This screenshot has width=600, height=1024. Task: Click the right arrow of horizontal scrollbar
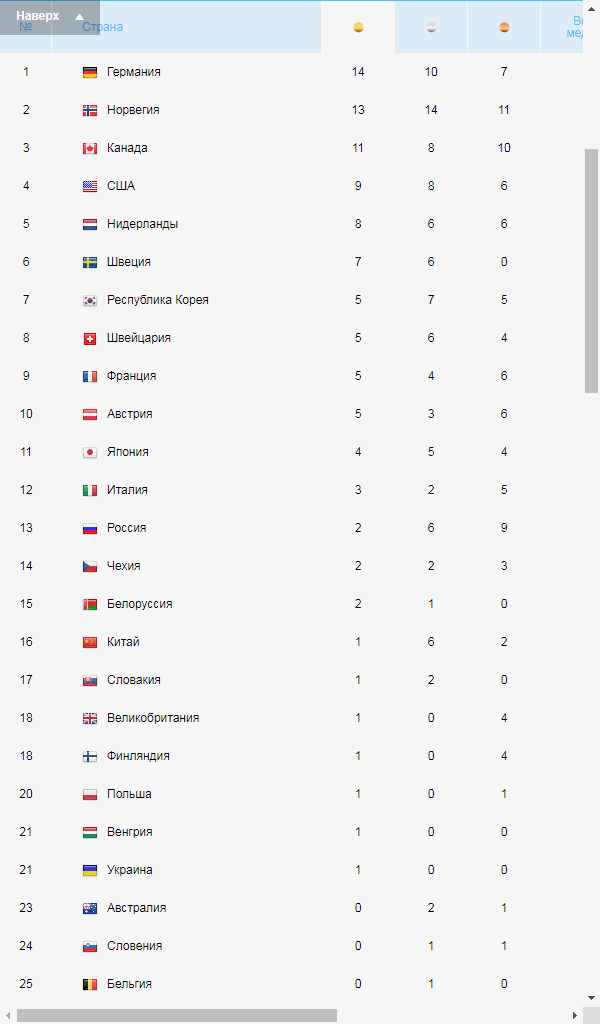(x=575, y=1016)
